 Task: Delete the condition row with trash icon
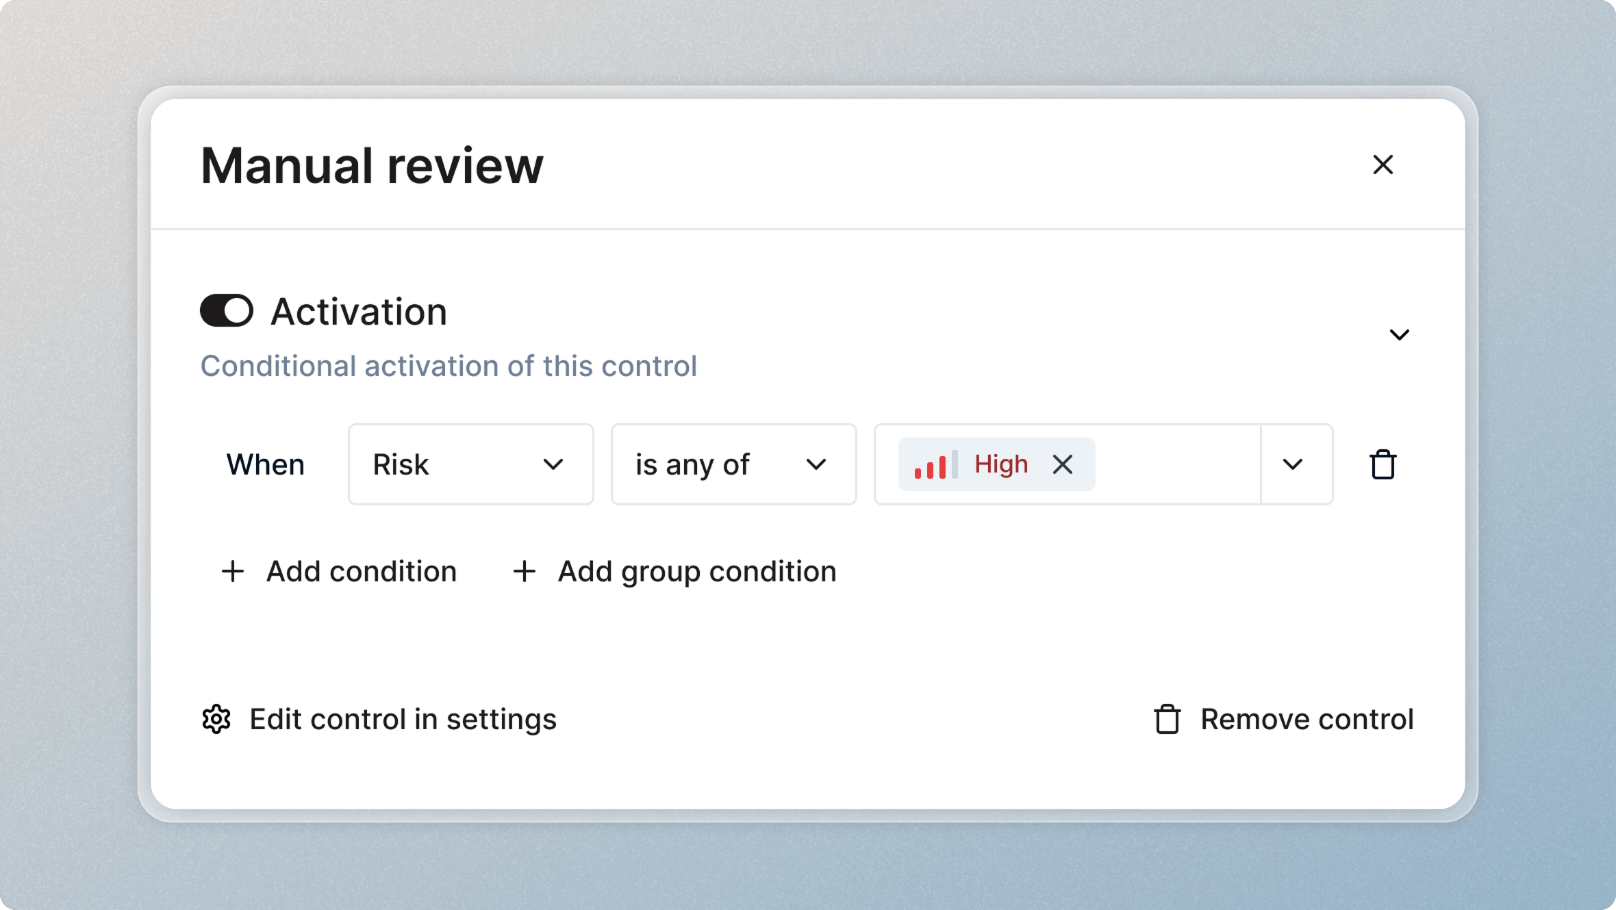click(x=1383, y=464)
